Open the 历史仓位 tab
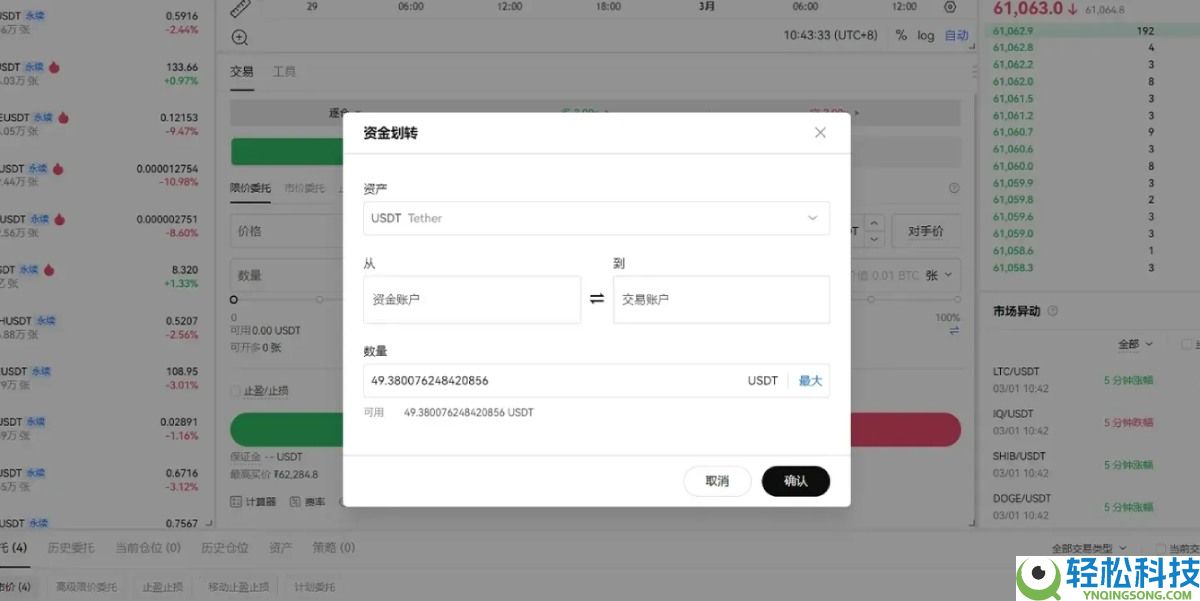The height and width of the screenshot is (601, 1200). [225, 548]
